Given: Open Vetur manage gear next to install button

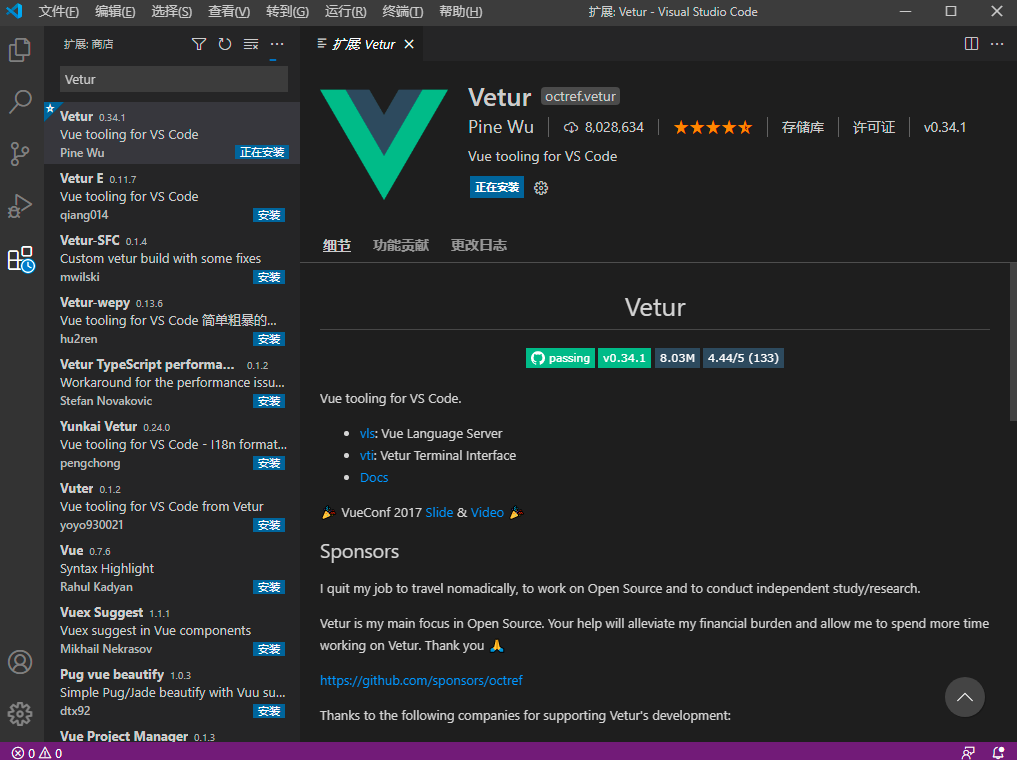Looking at the screenshot, I should click(x=541, y=188).
